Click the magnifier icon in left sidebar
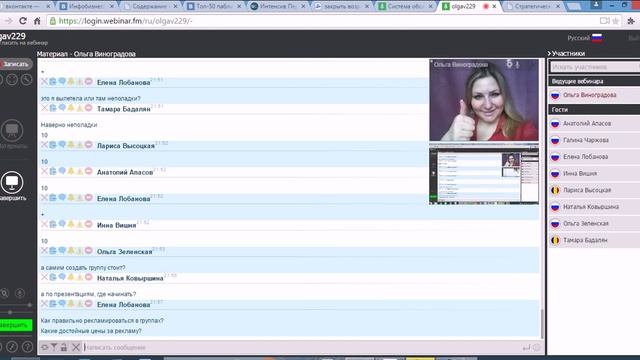 point(4,293)
